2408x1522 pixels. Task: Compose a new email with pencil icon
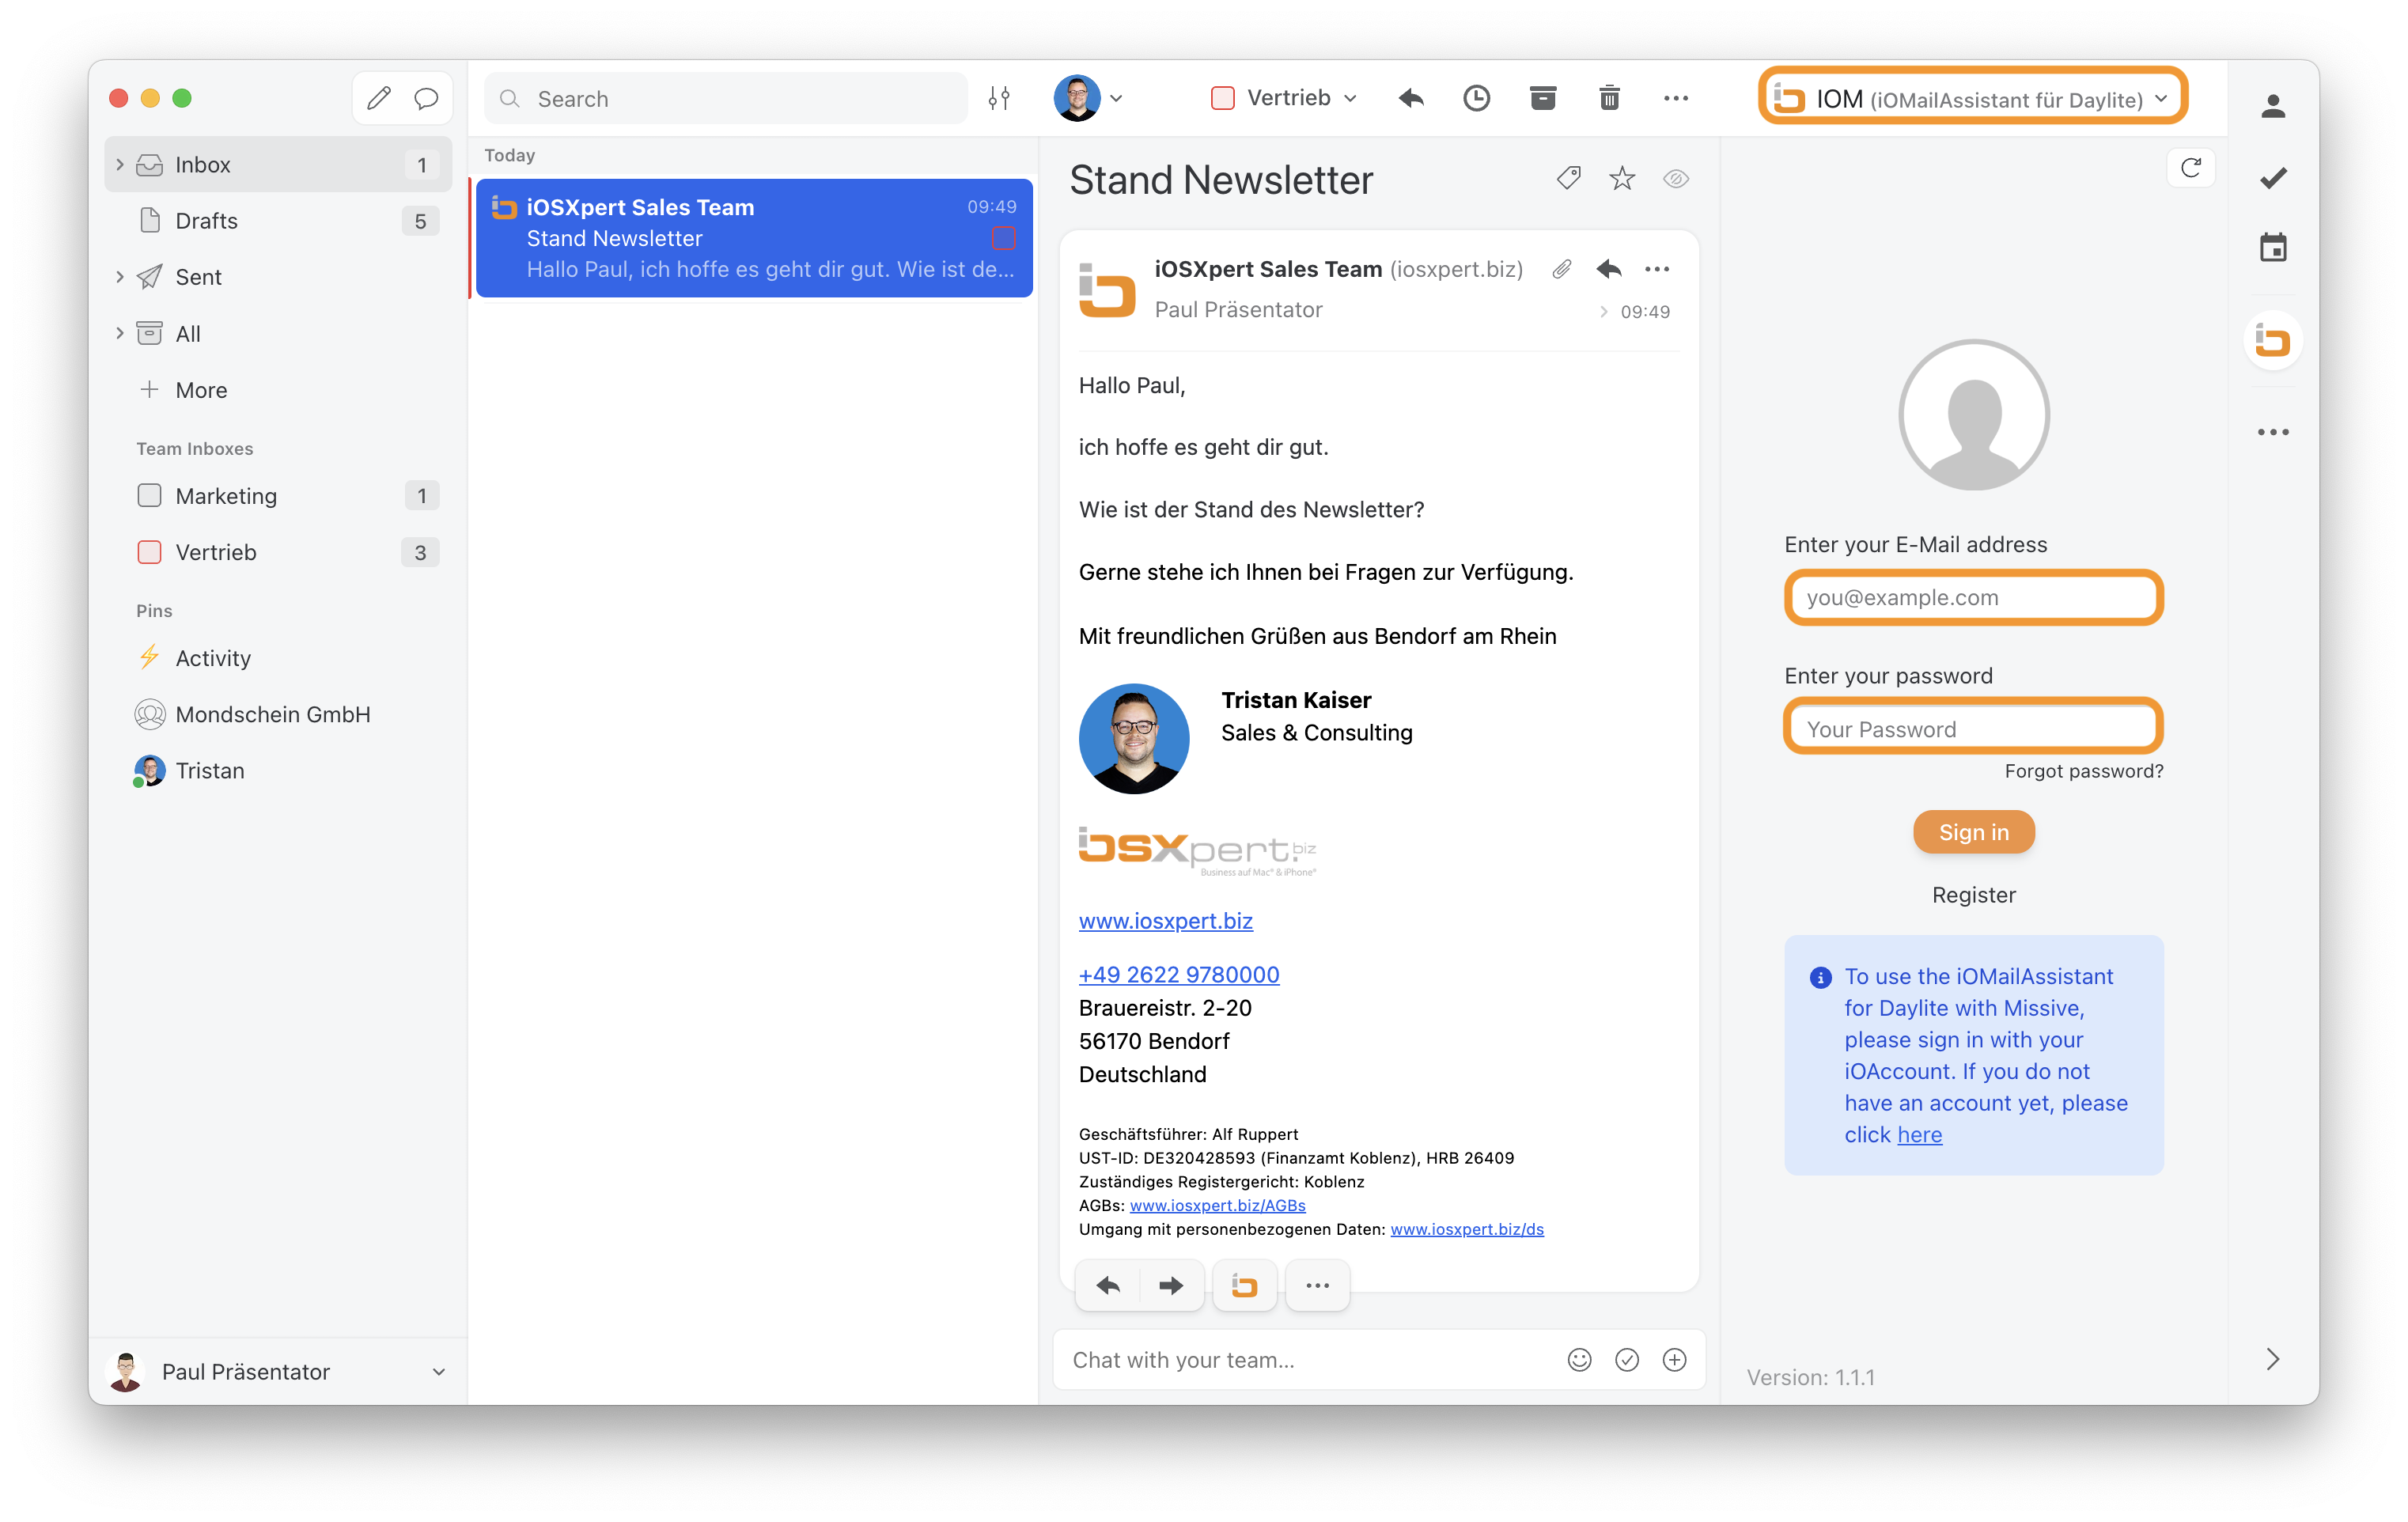tap(379, 98)
